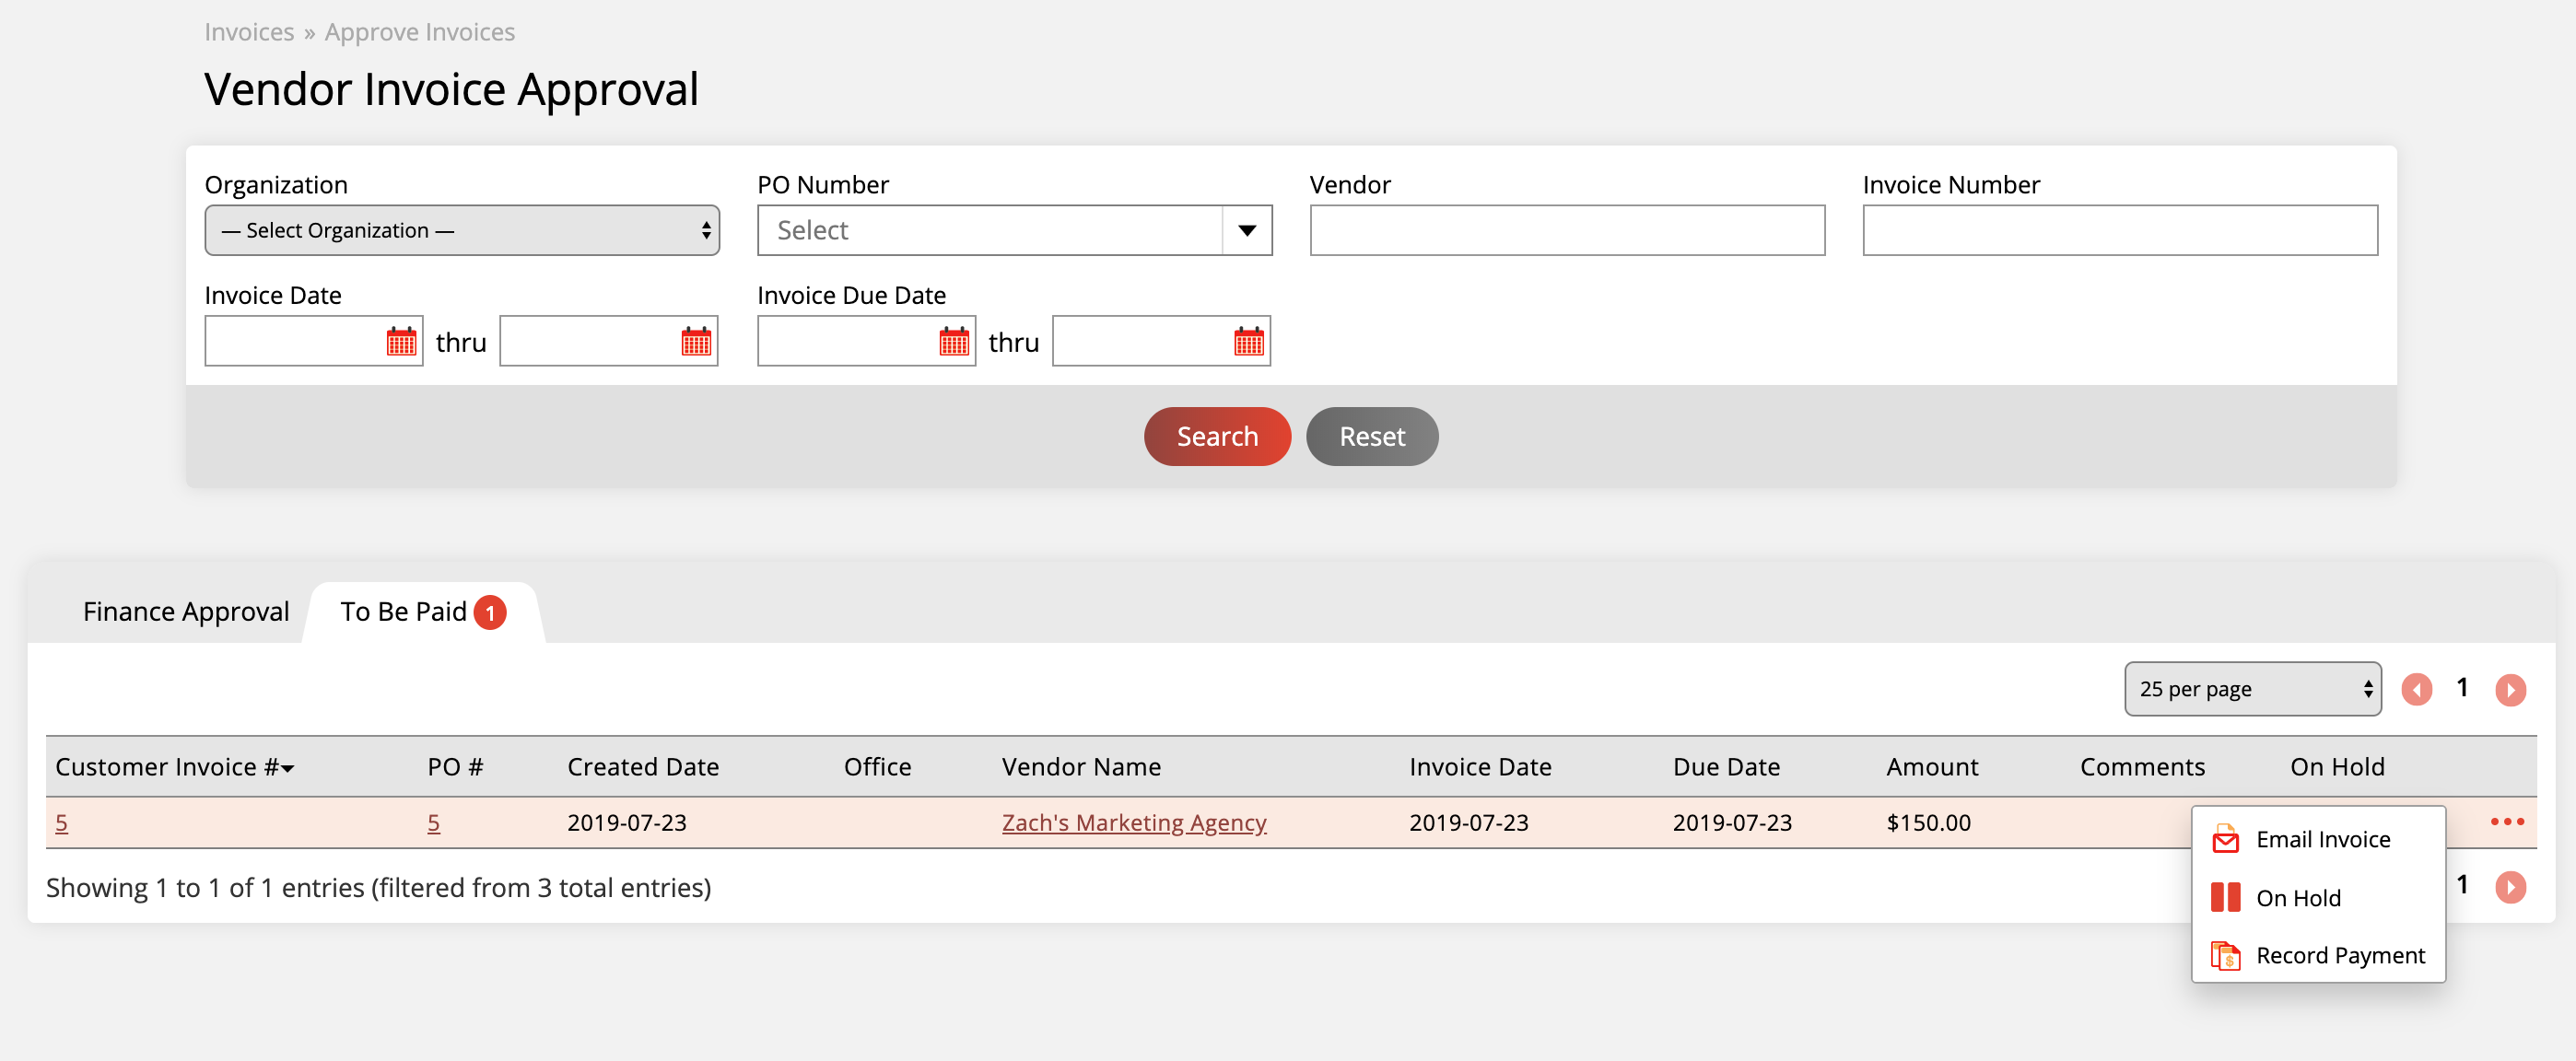The height and width of the screenshot is (1061, 2576).
Task: Open customer invoice 5 link
Action: point(61,822)
